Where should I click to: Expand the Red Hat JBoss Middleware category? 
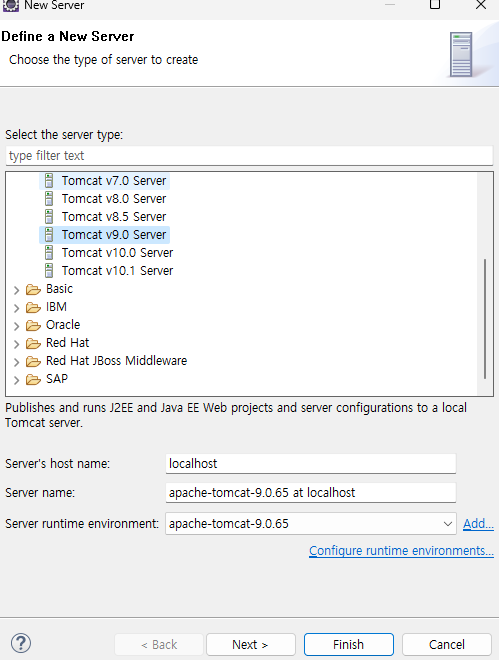pyautogui.click(x=16, y=362)
